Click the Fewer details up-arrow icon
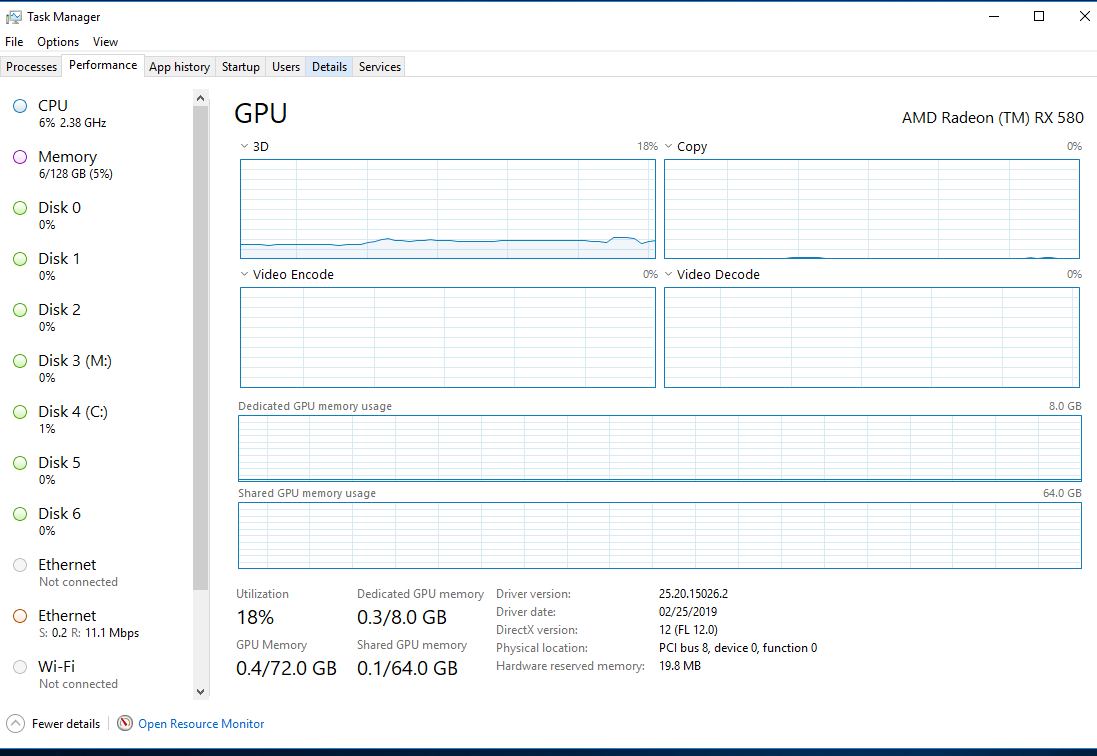The image size is (1097, 756). coord(15,723)
